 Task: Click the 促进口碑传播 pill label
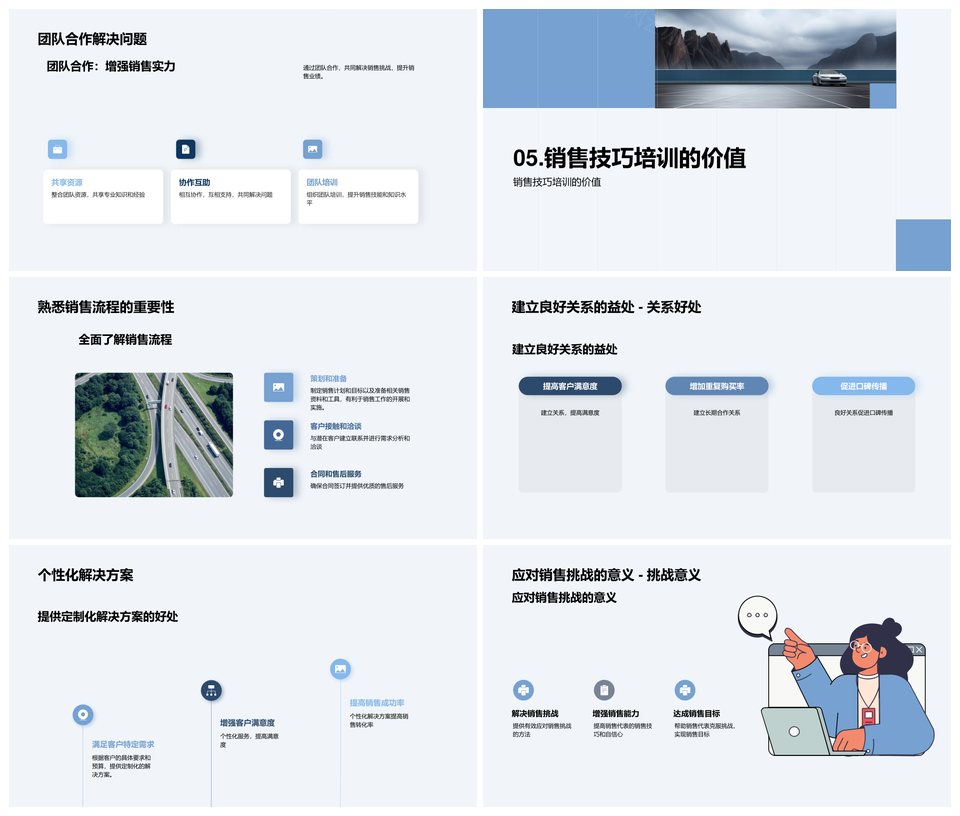pyautogui.click(x=863, y=386)
